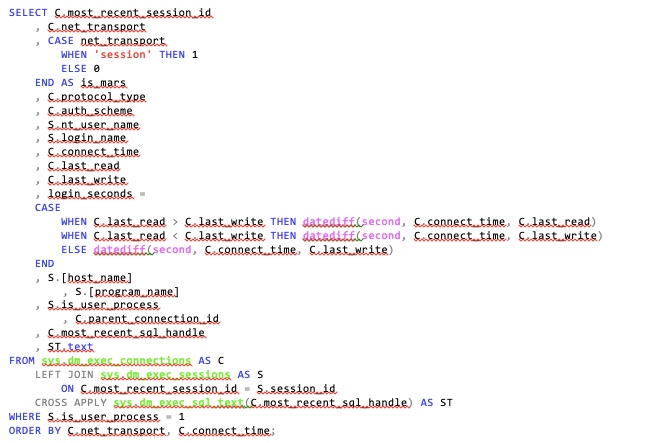
Task: Click S.[host_name] column
Action: (90, 278)
